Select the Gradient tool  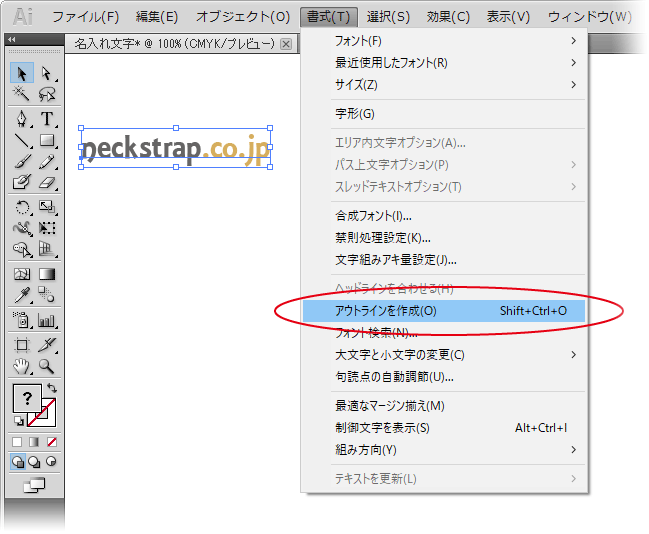coord(47,274)
